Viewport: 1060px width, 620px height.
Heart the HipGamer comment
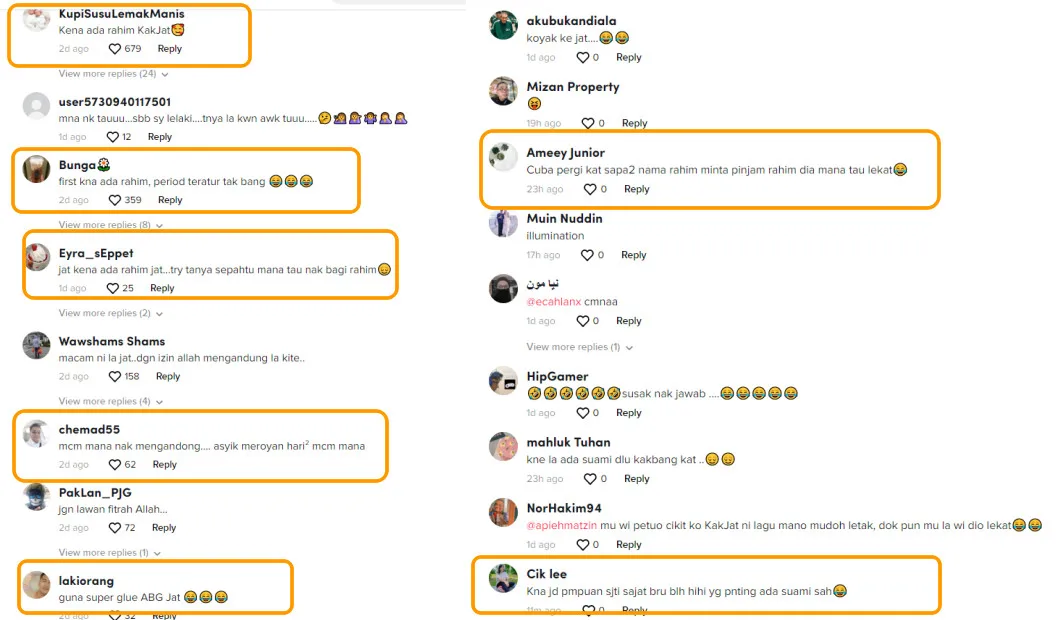(582, 413)
